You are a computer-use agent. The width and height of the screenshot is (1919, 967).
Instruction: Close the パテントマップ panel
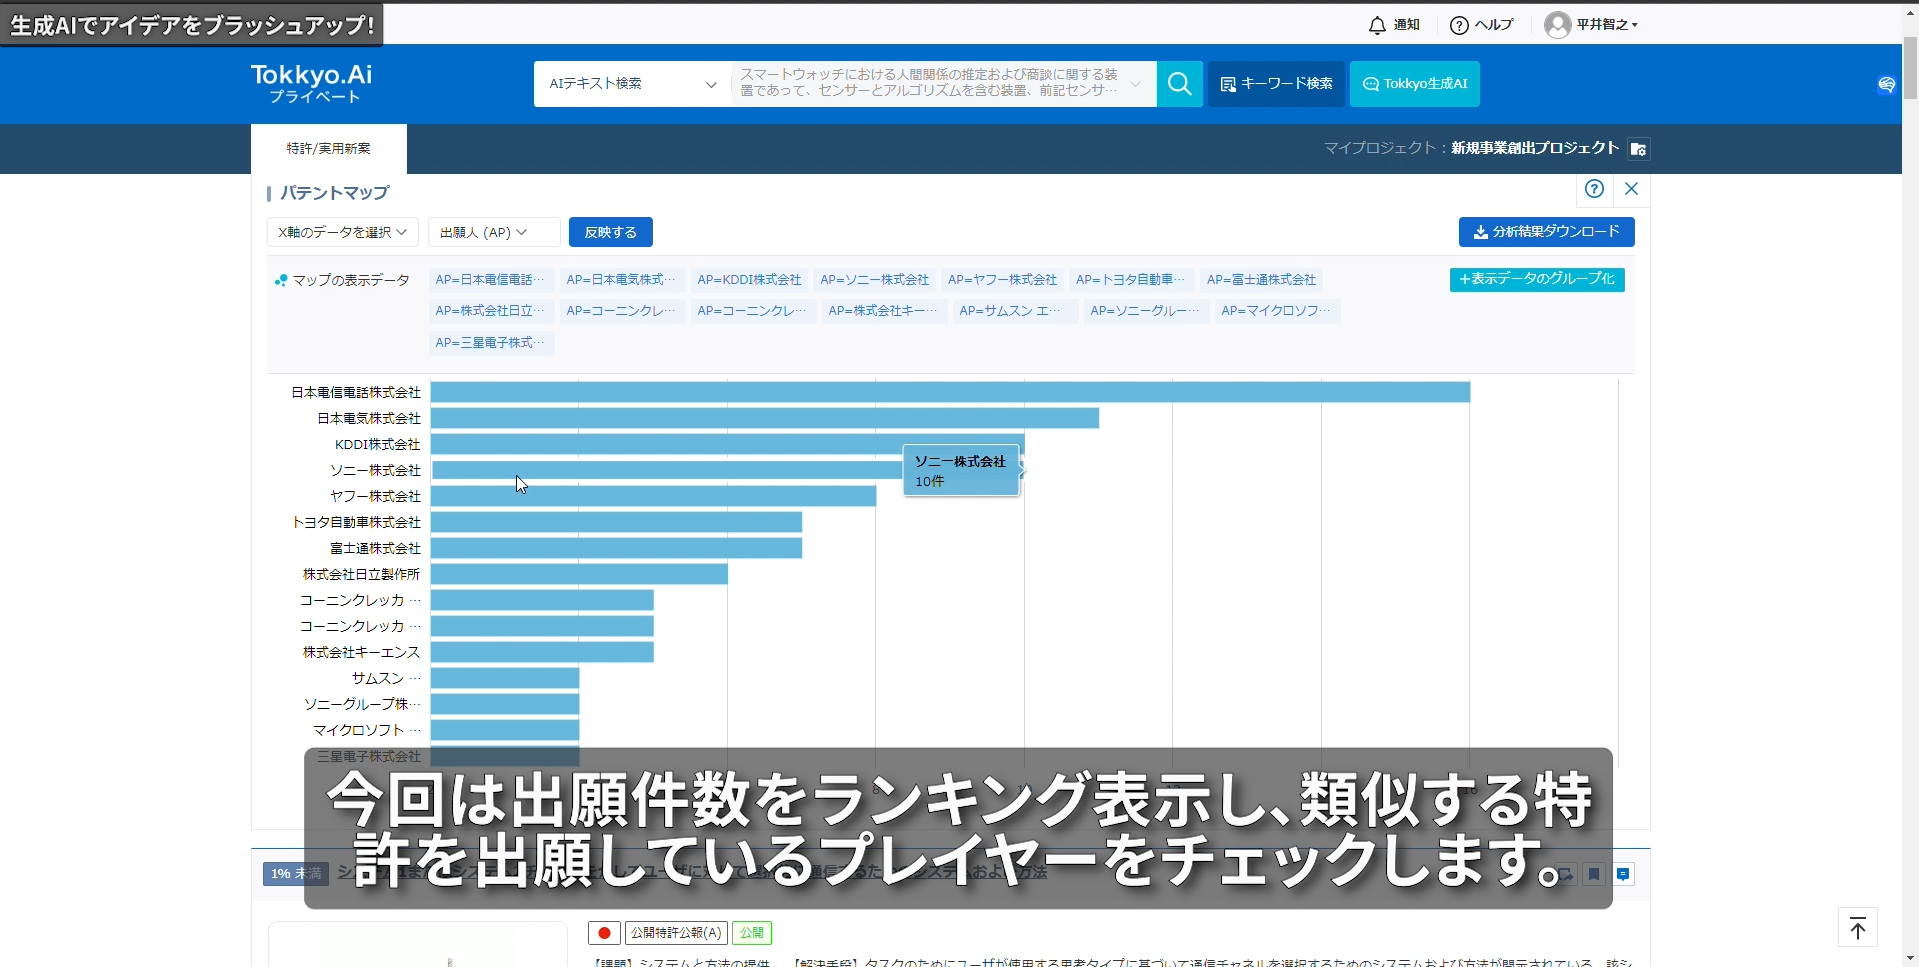click(1631, 189)
